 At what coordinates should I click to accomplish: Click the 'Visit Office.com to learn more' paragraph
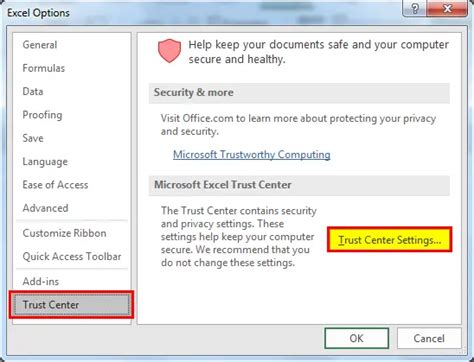[x=298, y=125]
